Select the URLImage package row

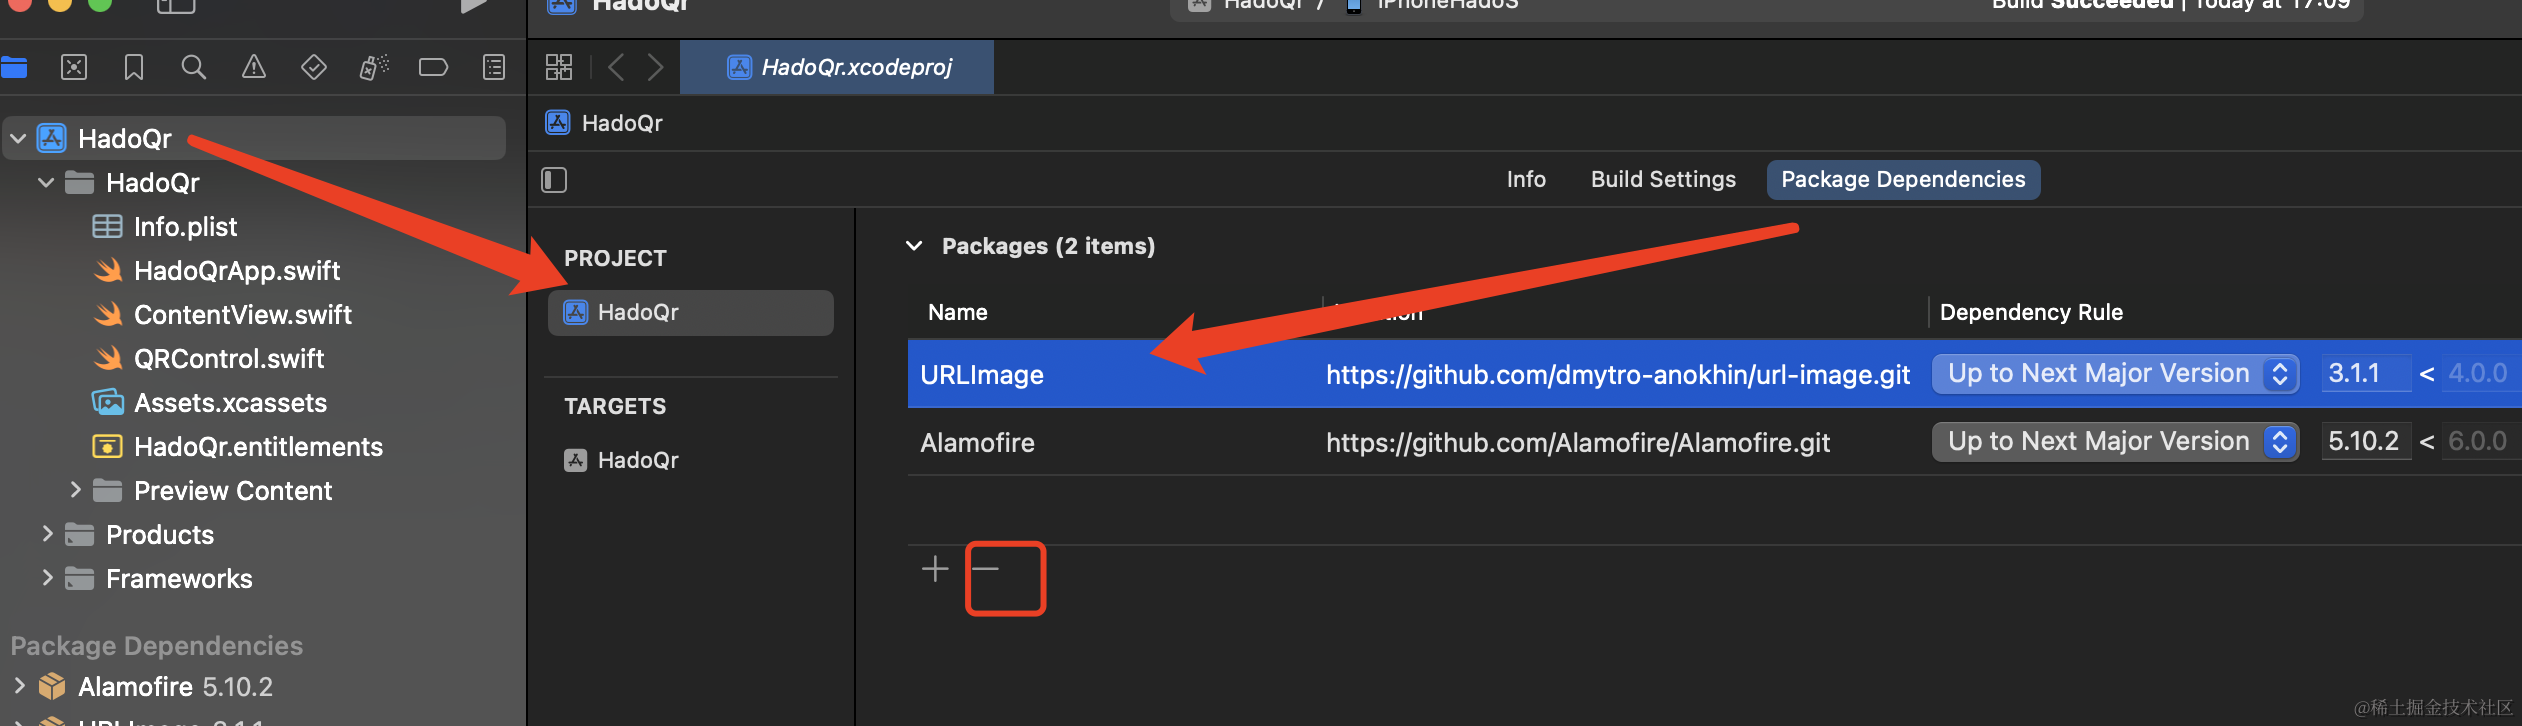pyautogui.click(x=1715, y=374)
